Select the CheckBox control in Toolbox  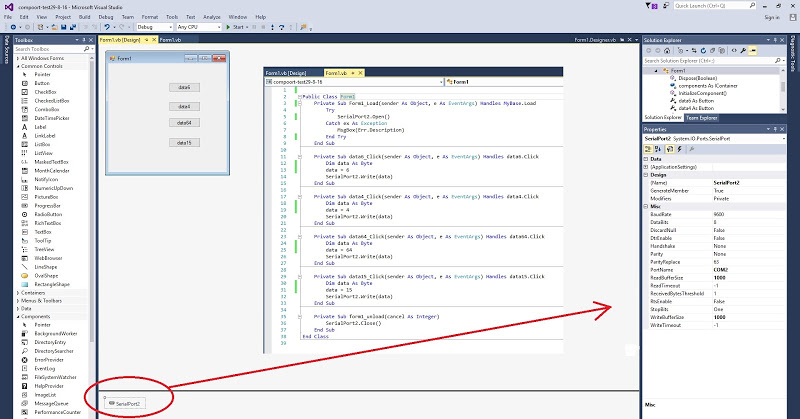[43, 91]
